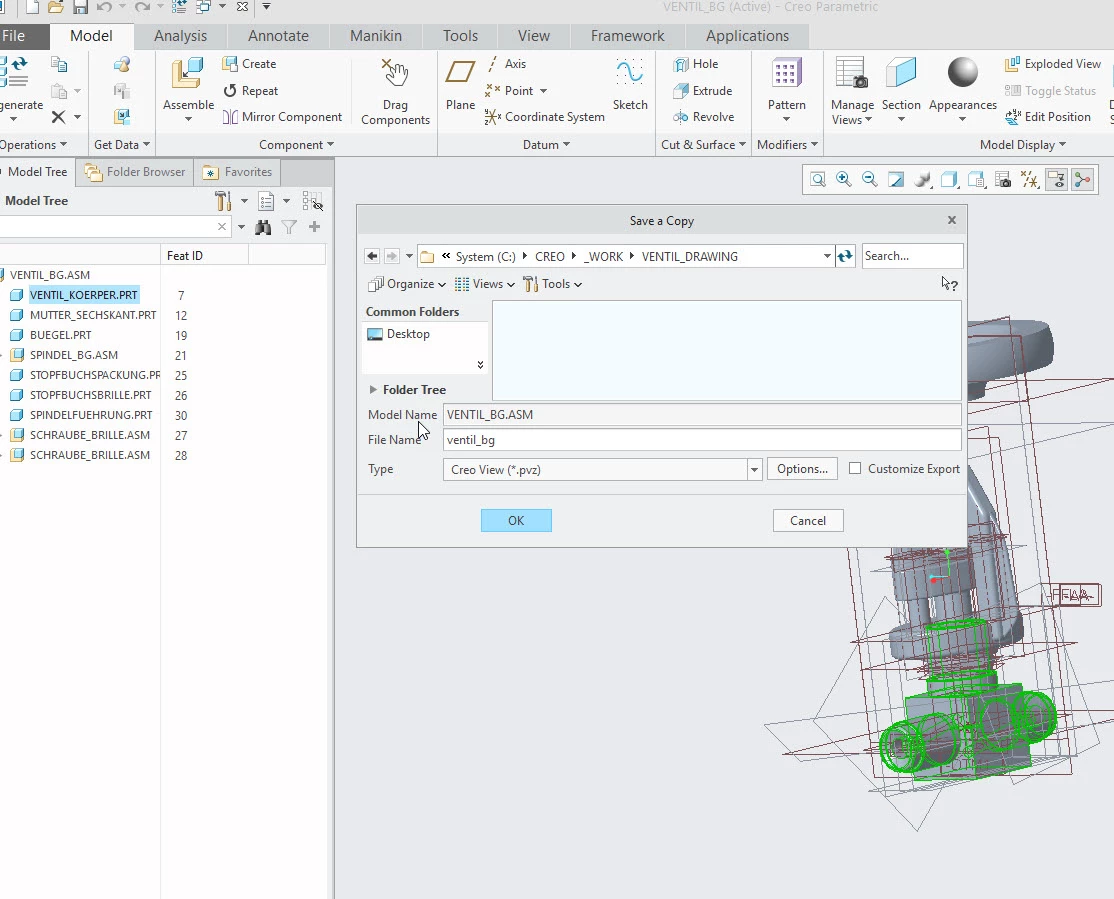Open the Type dropdown showing Creo View

754,470
